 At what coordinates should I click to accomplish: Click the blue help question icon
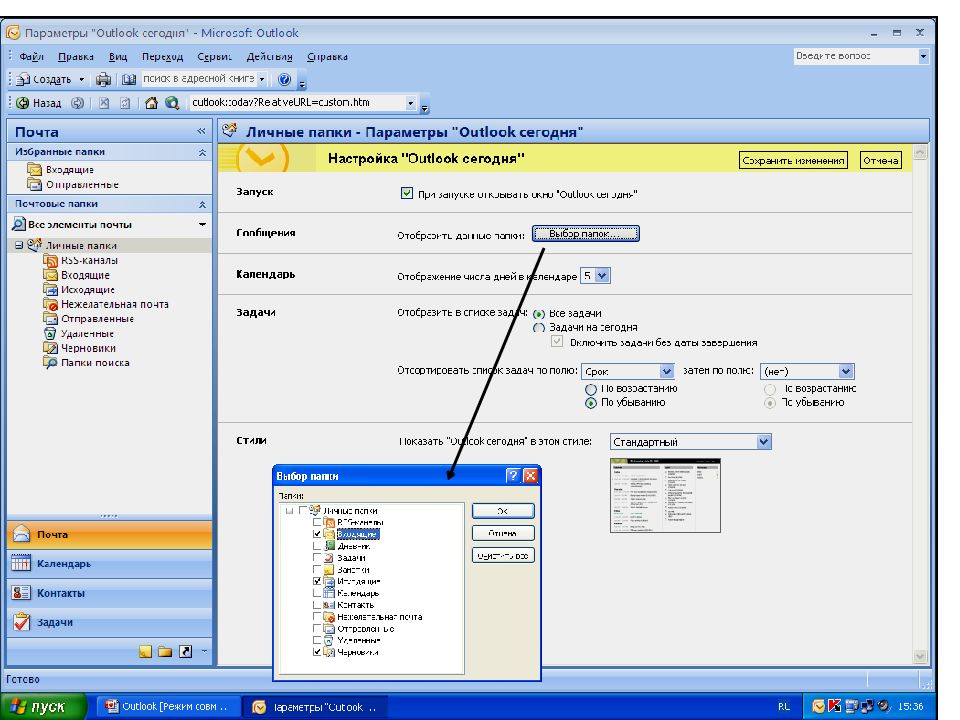pyautogui.click(x=284, y=79)
